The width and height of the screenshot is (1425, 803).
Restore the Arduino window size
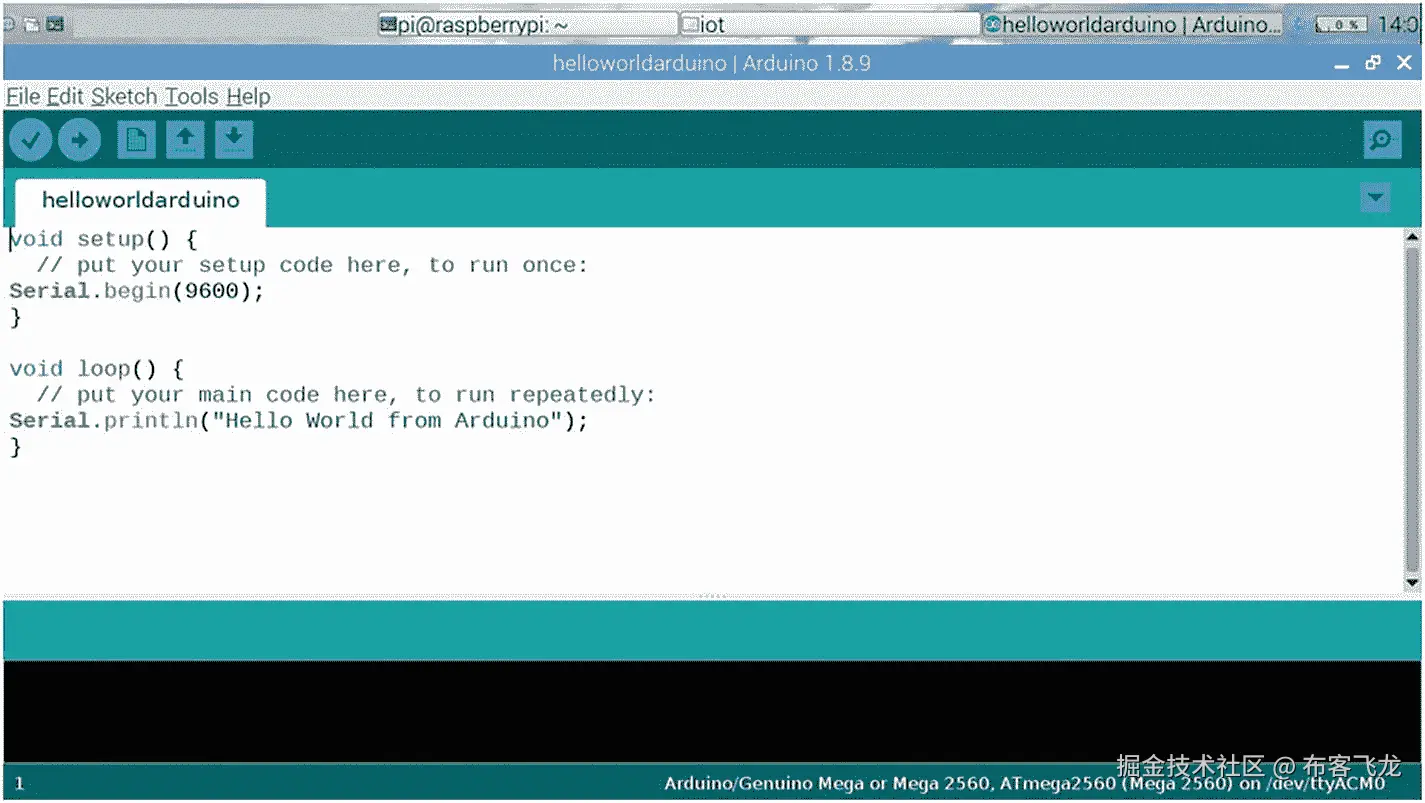pos(1373,63)
